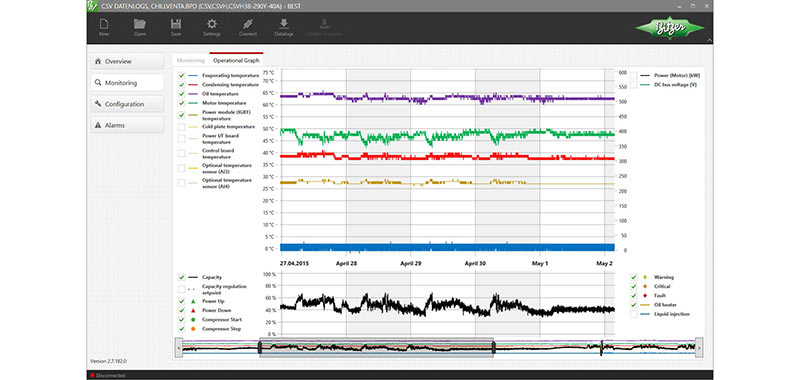Click the selected range in overview timeline
This screenshot has width=800, height=380.
[x=377, y=348]
